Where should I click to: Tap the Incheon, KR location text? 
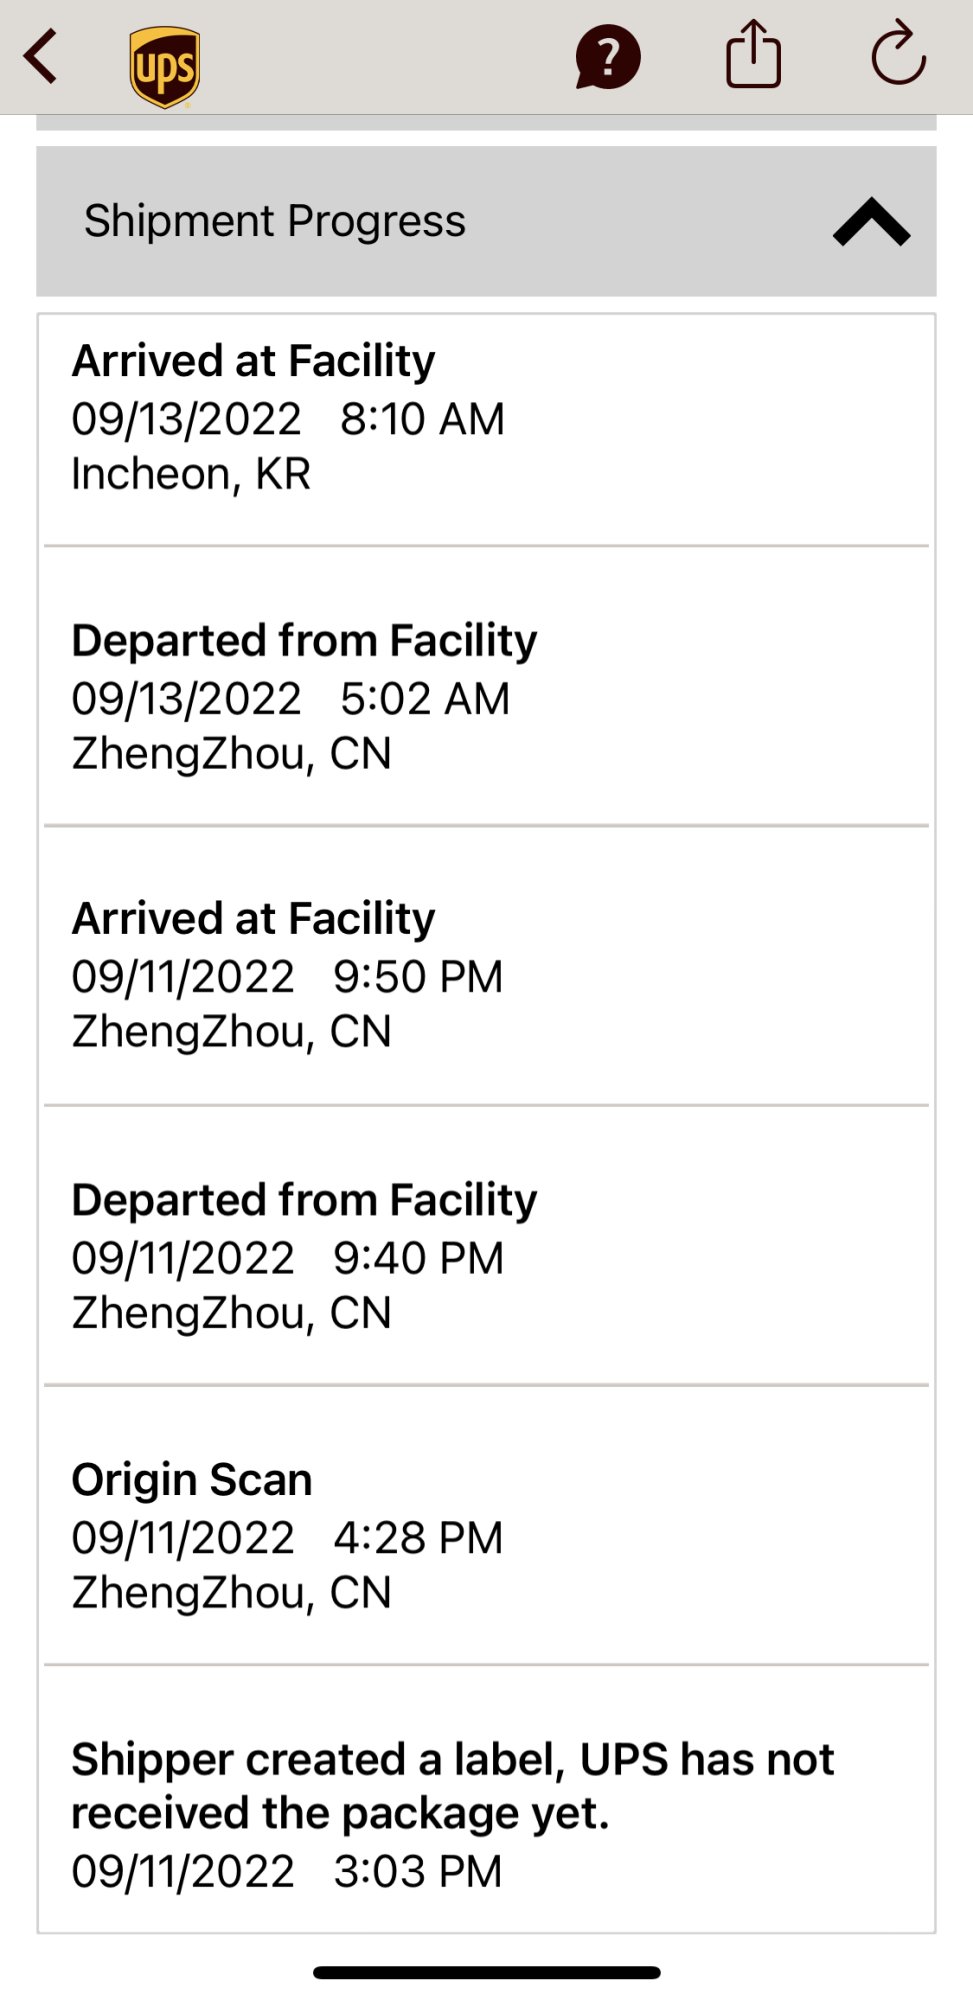(191, 475)
